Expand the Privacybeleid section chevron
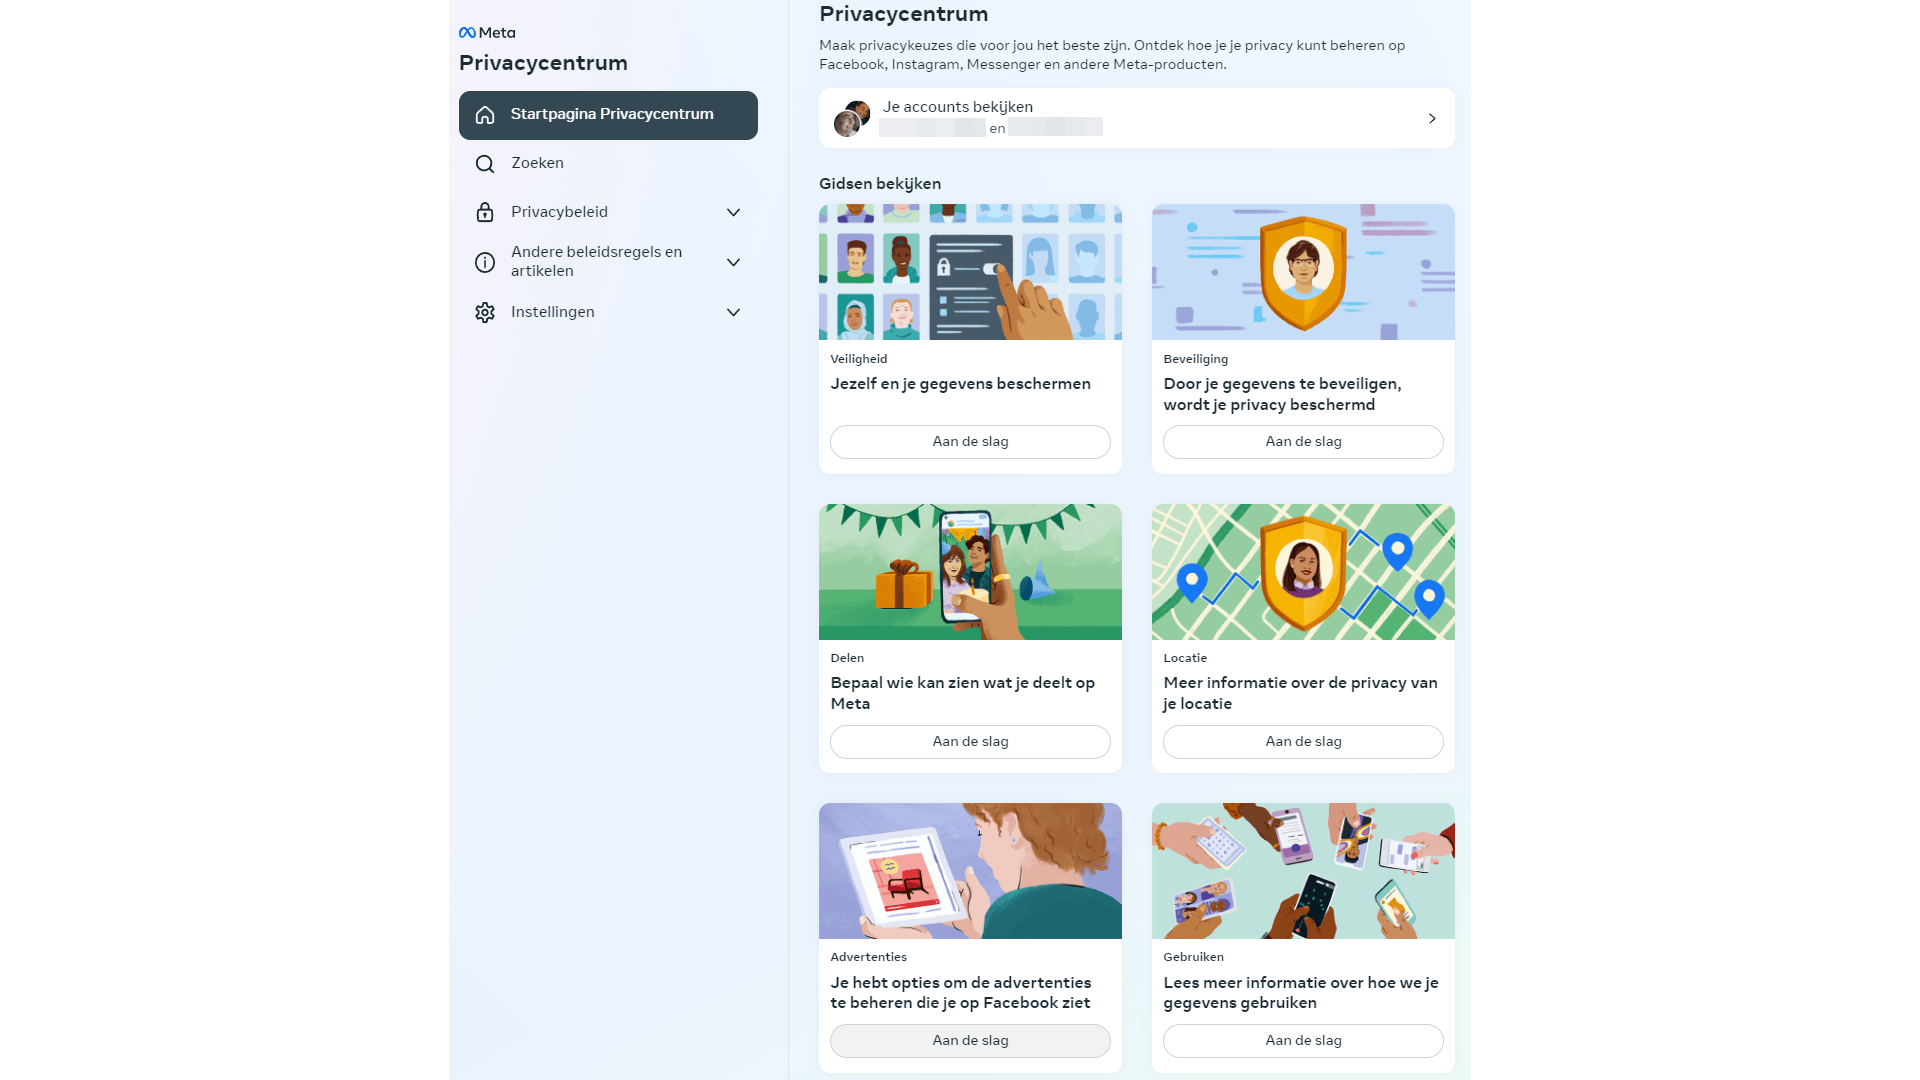1920x1080 pixels. [x=733, y=212]
